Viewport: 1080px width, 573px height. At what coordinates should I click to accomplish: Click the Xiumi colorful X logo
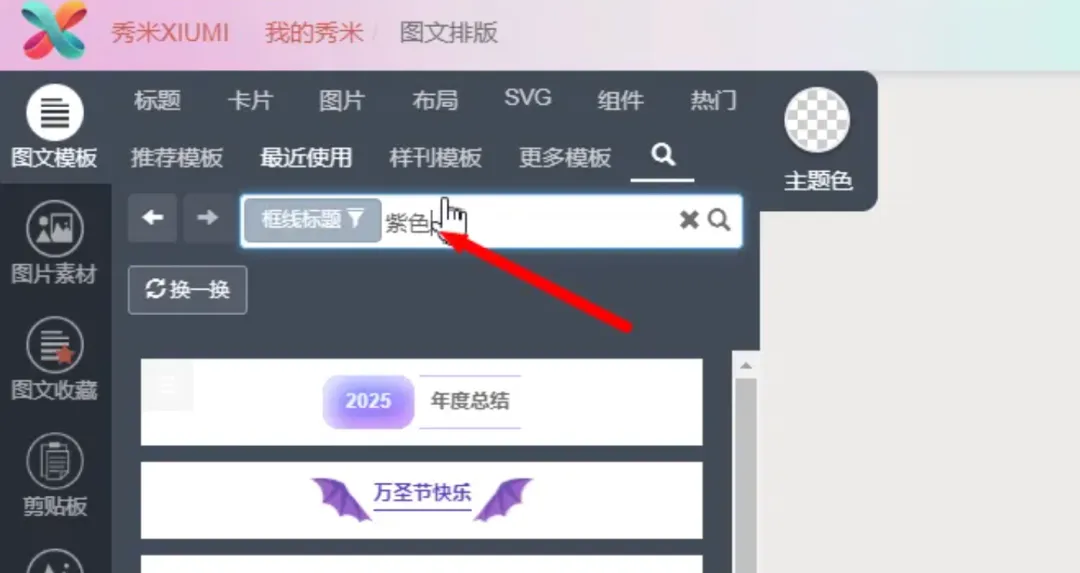pyautogui.click(x=54, y=30)
